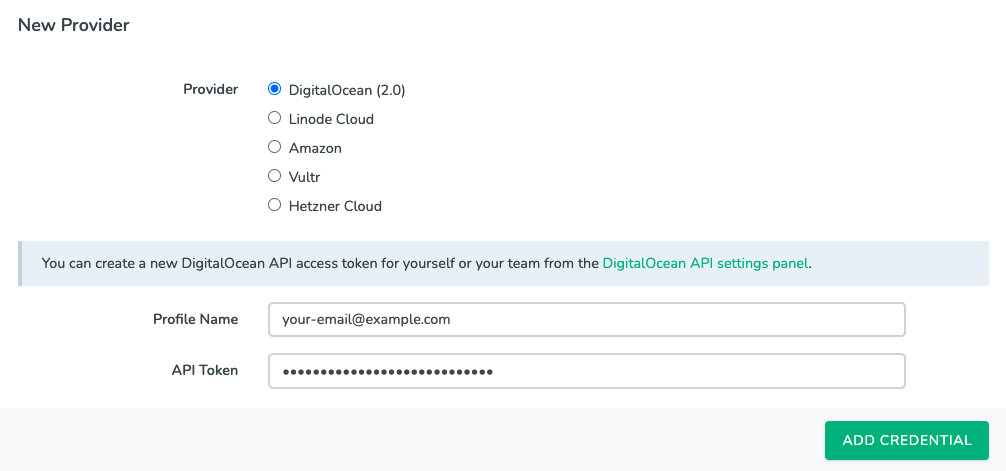Click the Provider field label
Viewport: 1006px width, 471px height.
[x=210, y=89]
